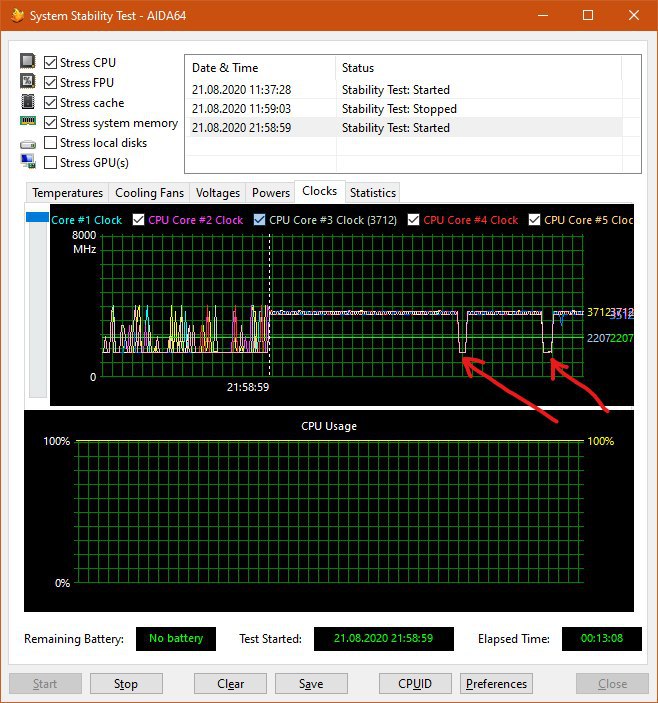
Task: Toggle CPU Core #4 Clock graph checkbox
Action: [x=413, y=220]
